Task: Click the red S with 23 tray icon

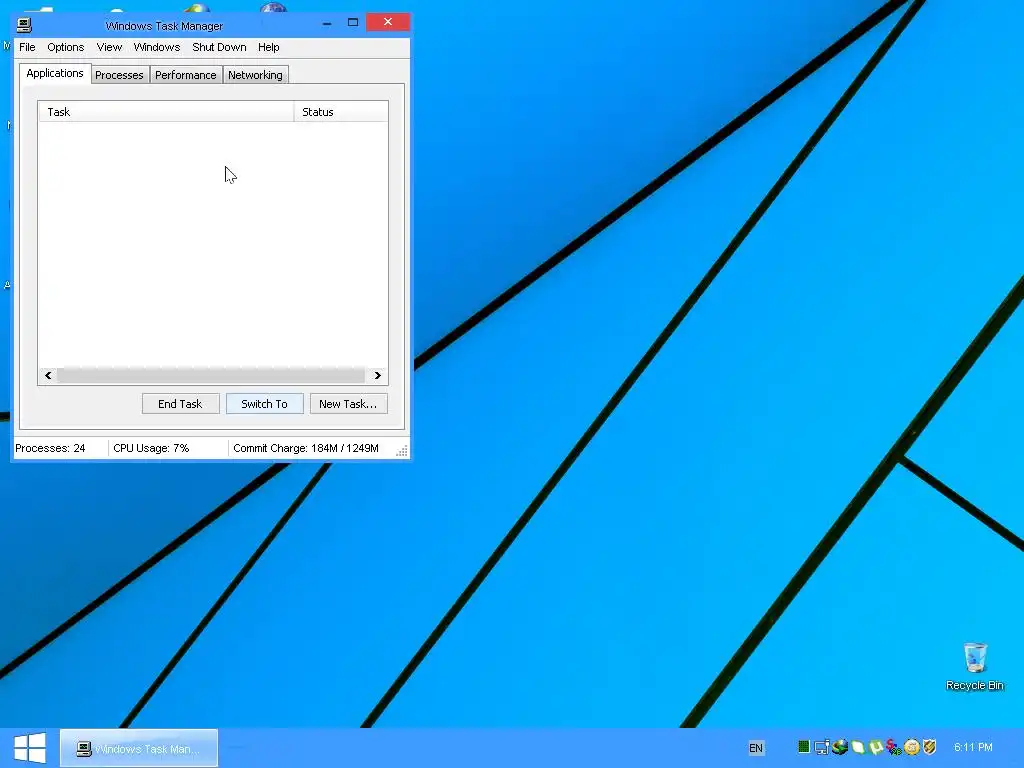Action: pyautogui.click(x=893, y=746)
